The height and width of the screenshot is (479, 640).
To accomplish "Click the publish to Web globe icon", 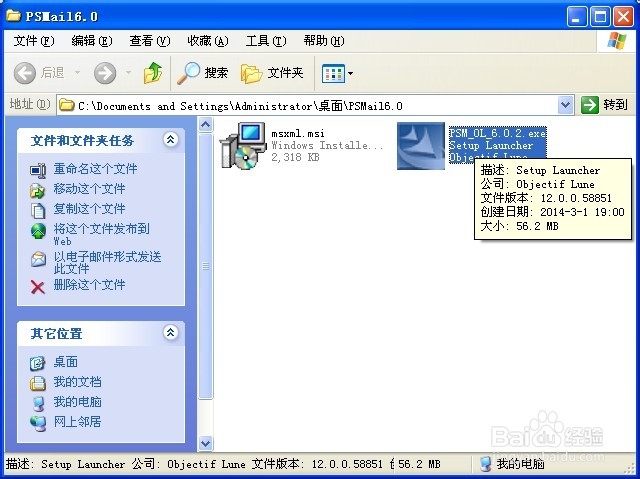I will [38, 231].
